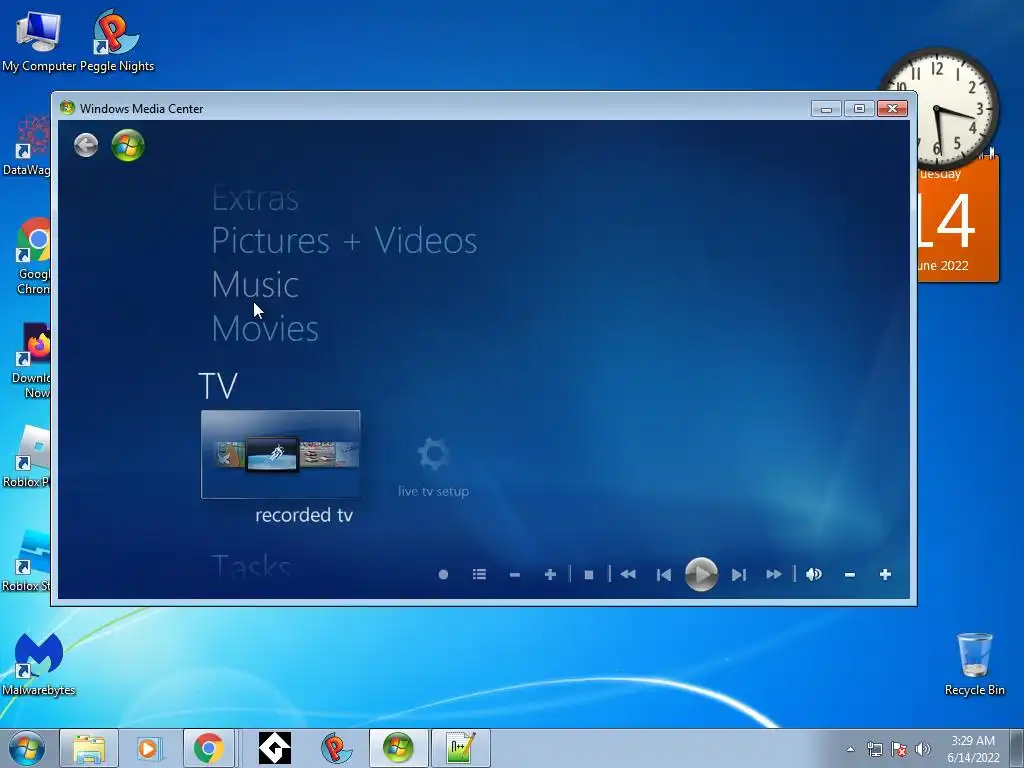
Task: Open the Recycle Bin on desktop
Action: coord(974,664)
